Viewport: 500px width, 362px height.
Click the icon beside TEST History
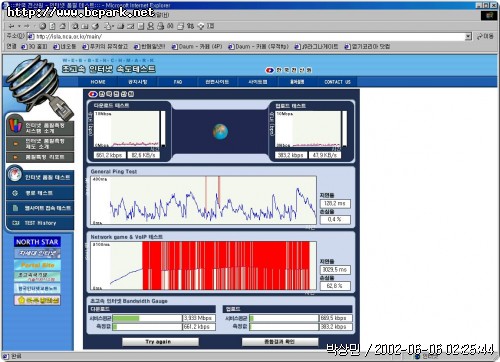point(15,223)
